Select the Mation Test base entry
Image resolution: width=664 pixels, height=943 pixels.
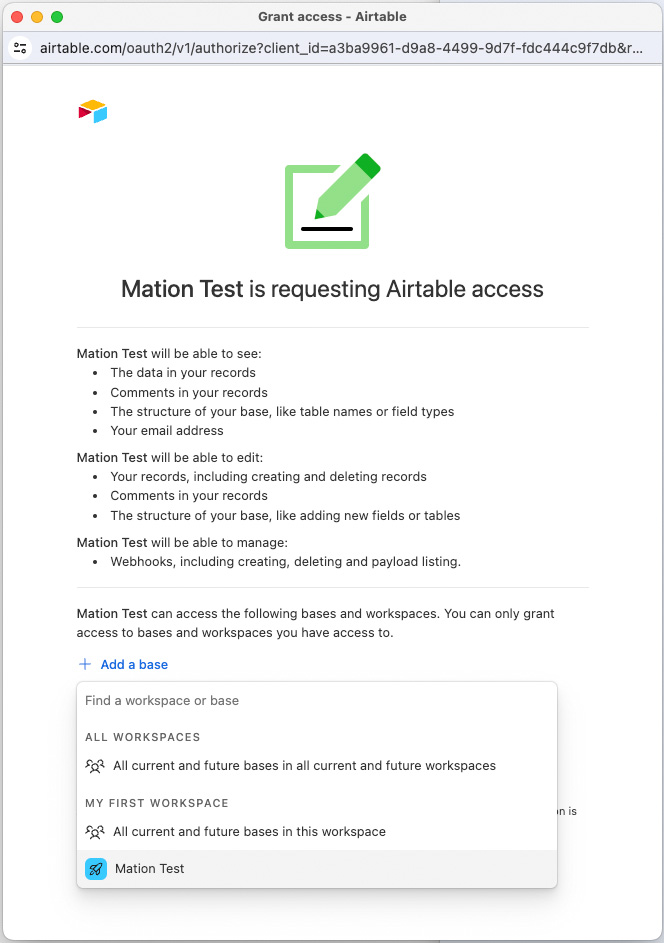[150, 869]
